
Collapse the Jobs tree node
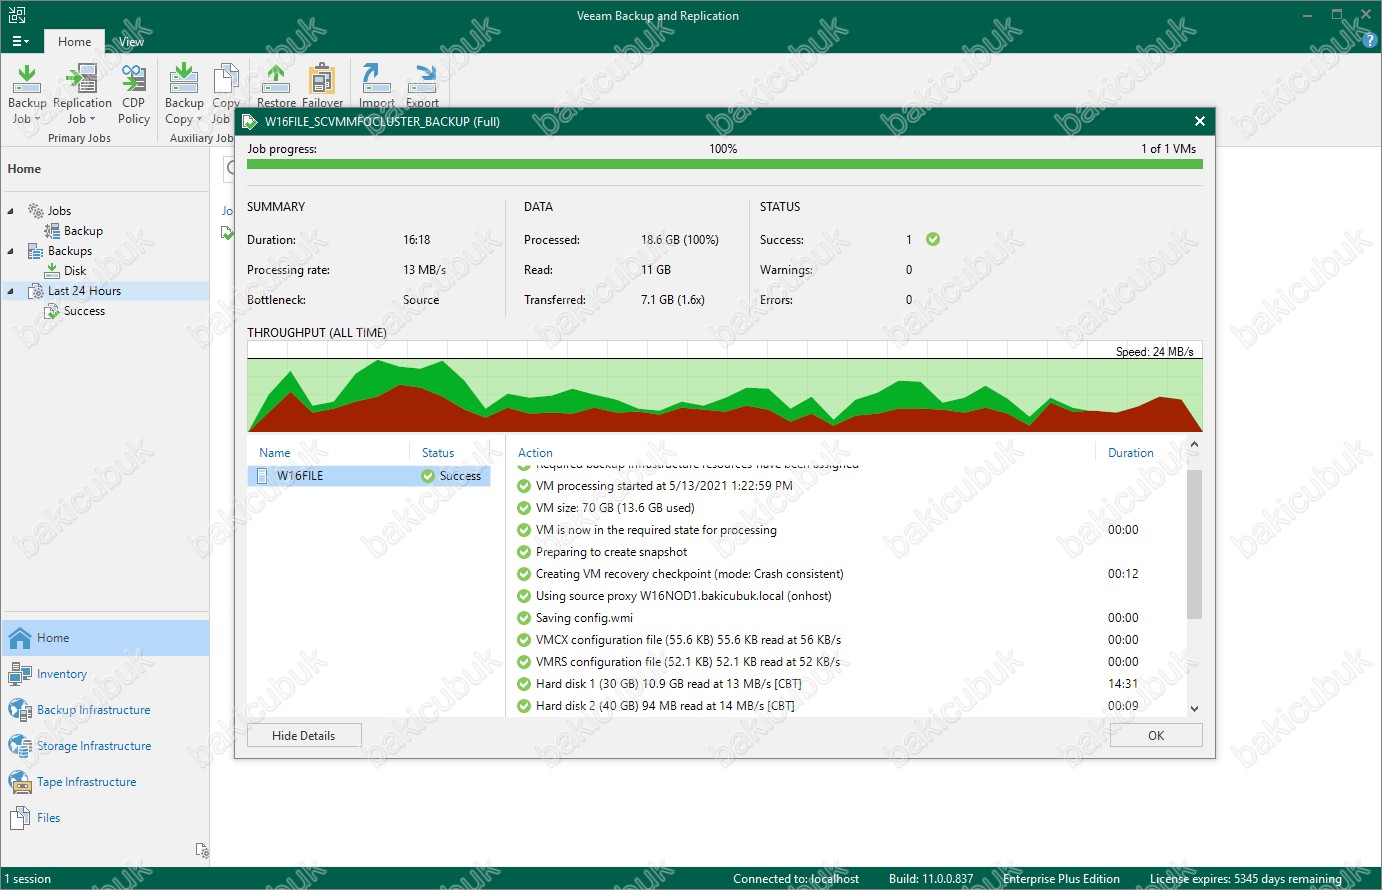click(11, 211)
